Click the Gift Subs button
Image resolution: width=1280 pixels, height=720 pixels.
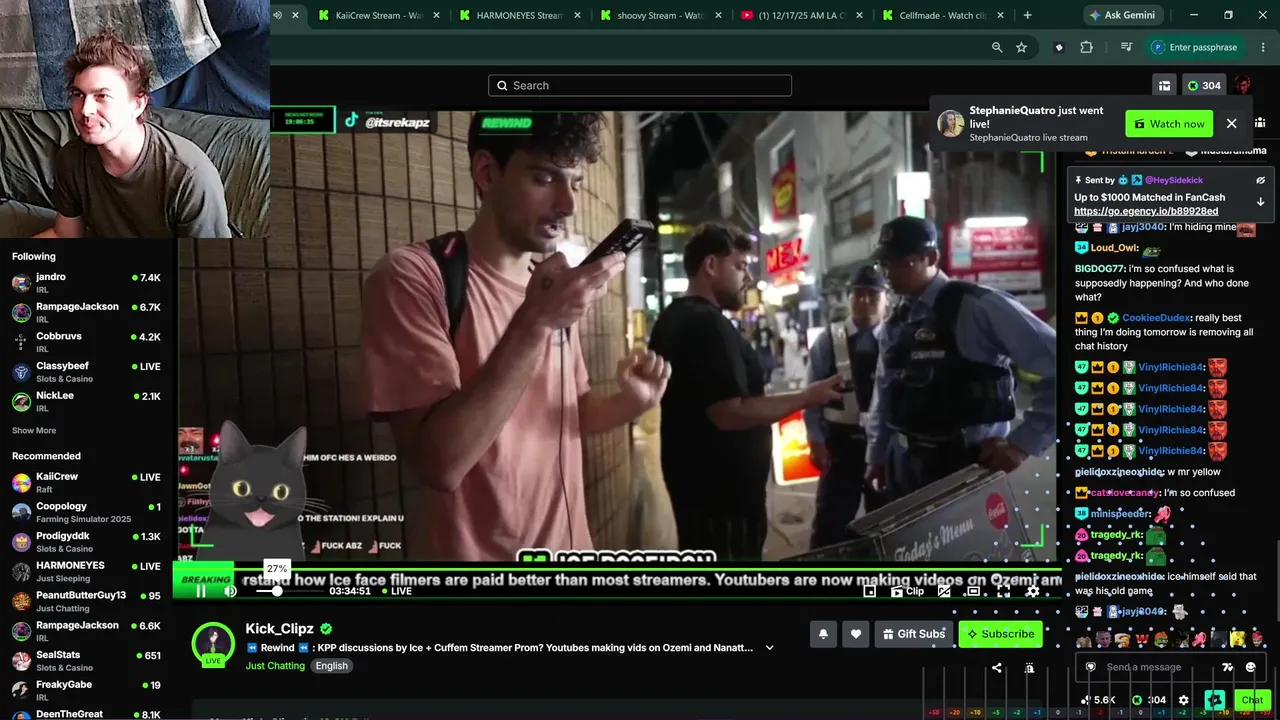pyautogui.click(x=913, y=634)
